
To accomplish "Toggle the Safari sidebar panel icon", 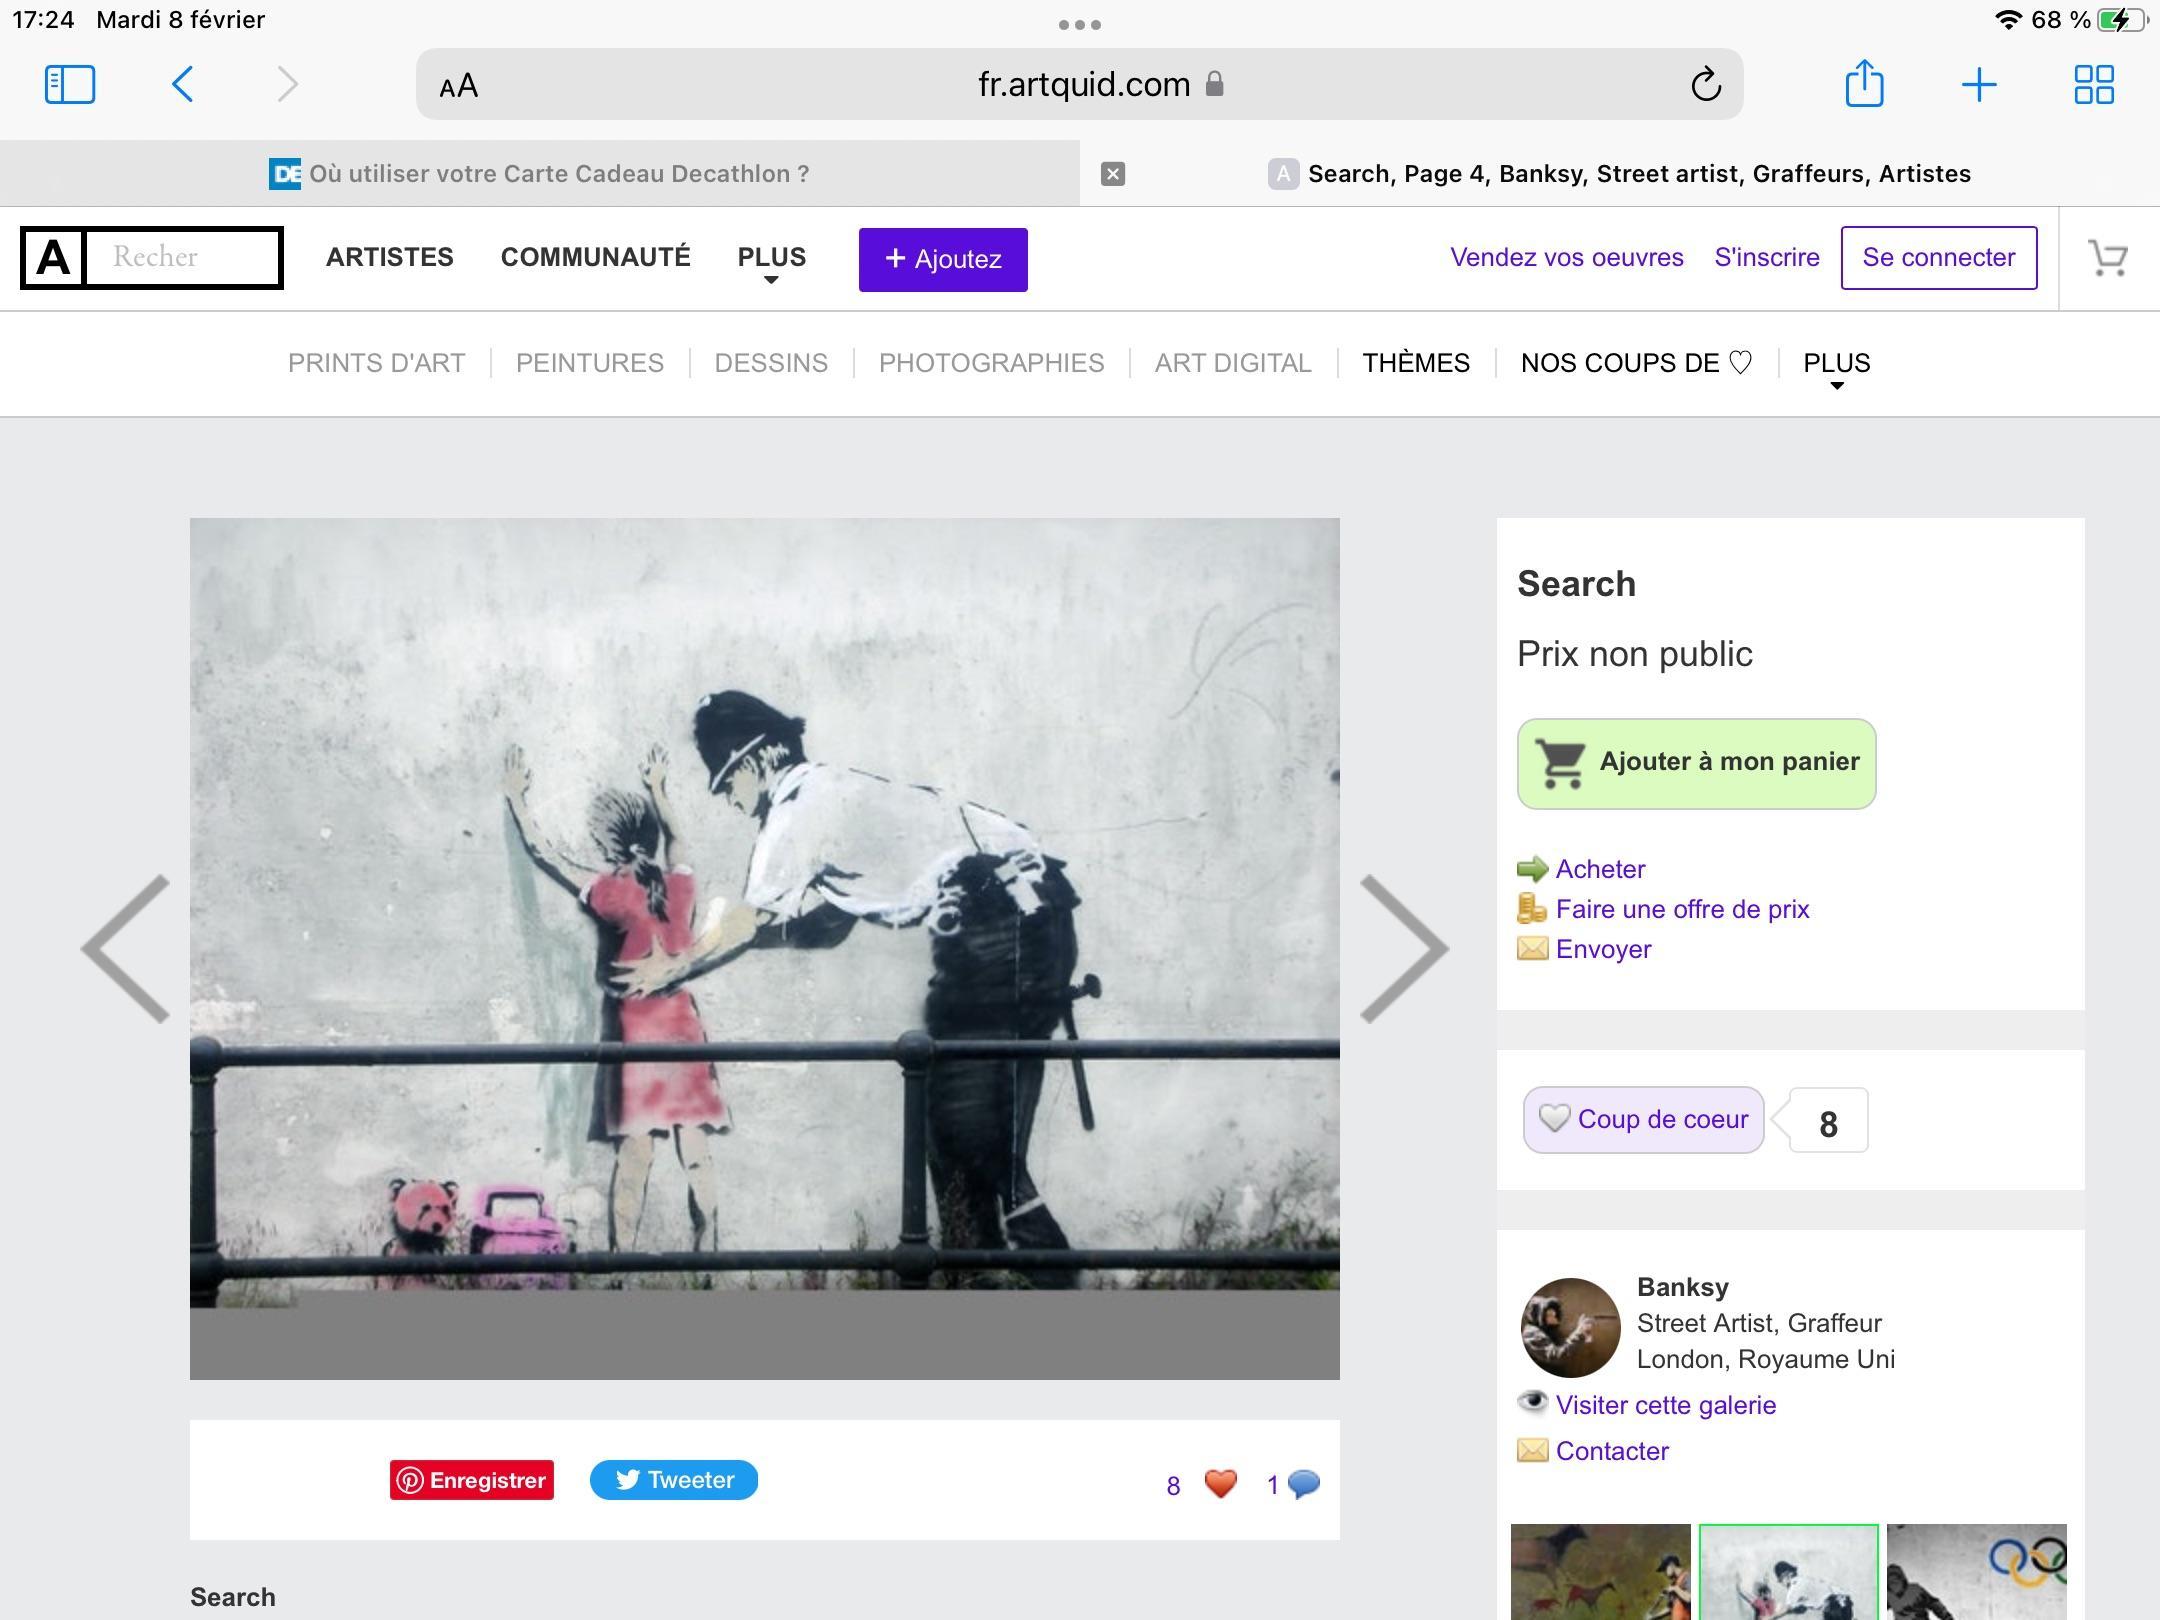I will [70, 85].
